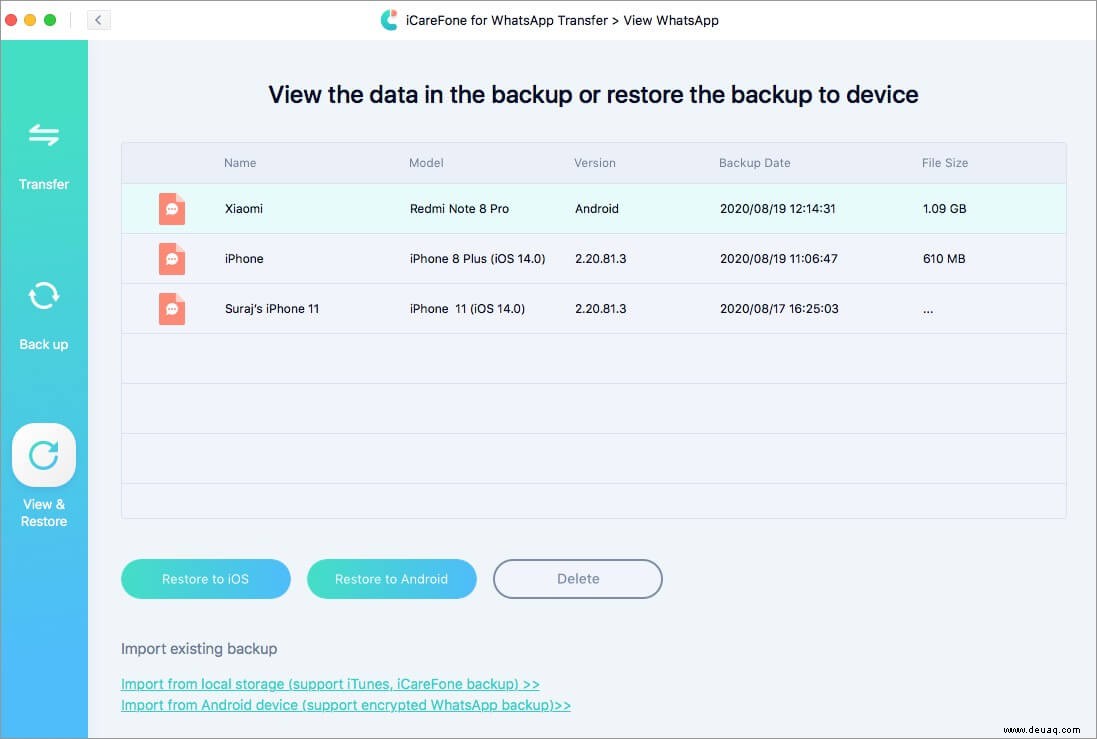
Task: Click the Restore to Android button
Action: (392, 579)
